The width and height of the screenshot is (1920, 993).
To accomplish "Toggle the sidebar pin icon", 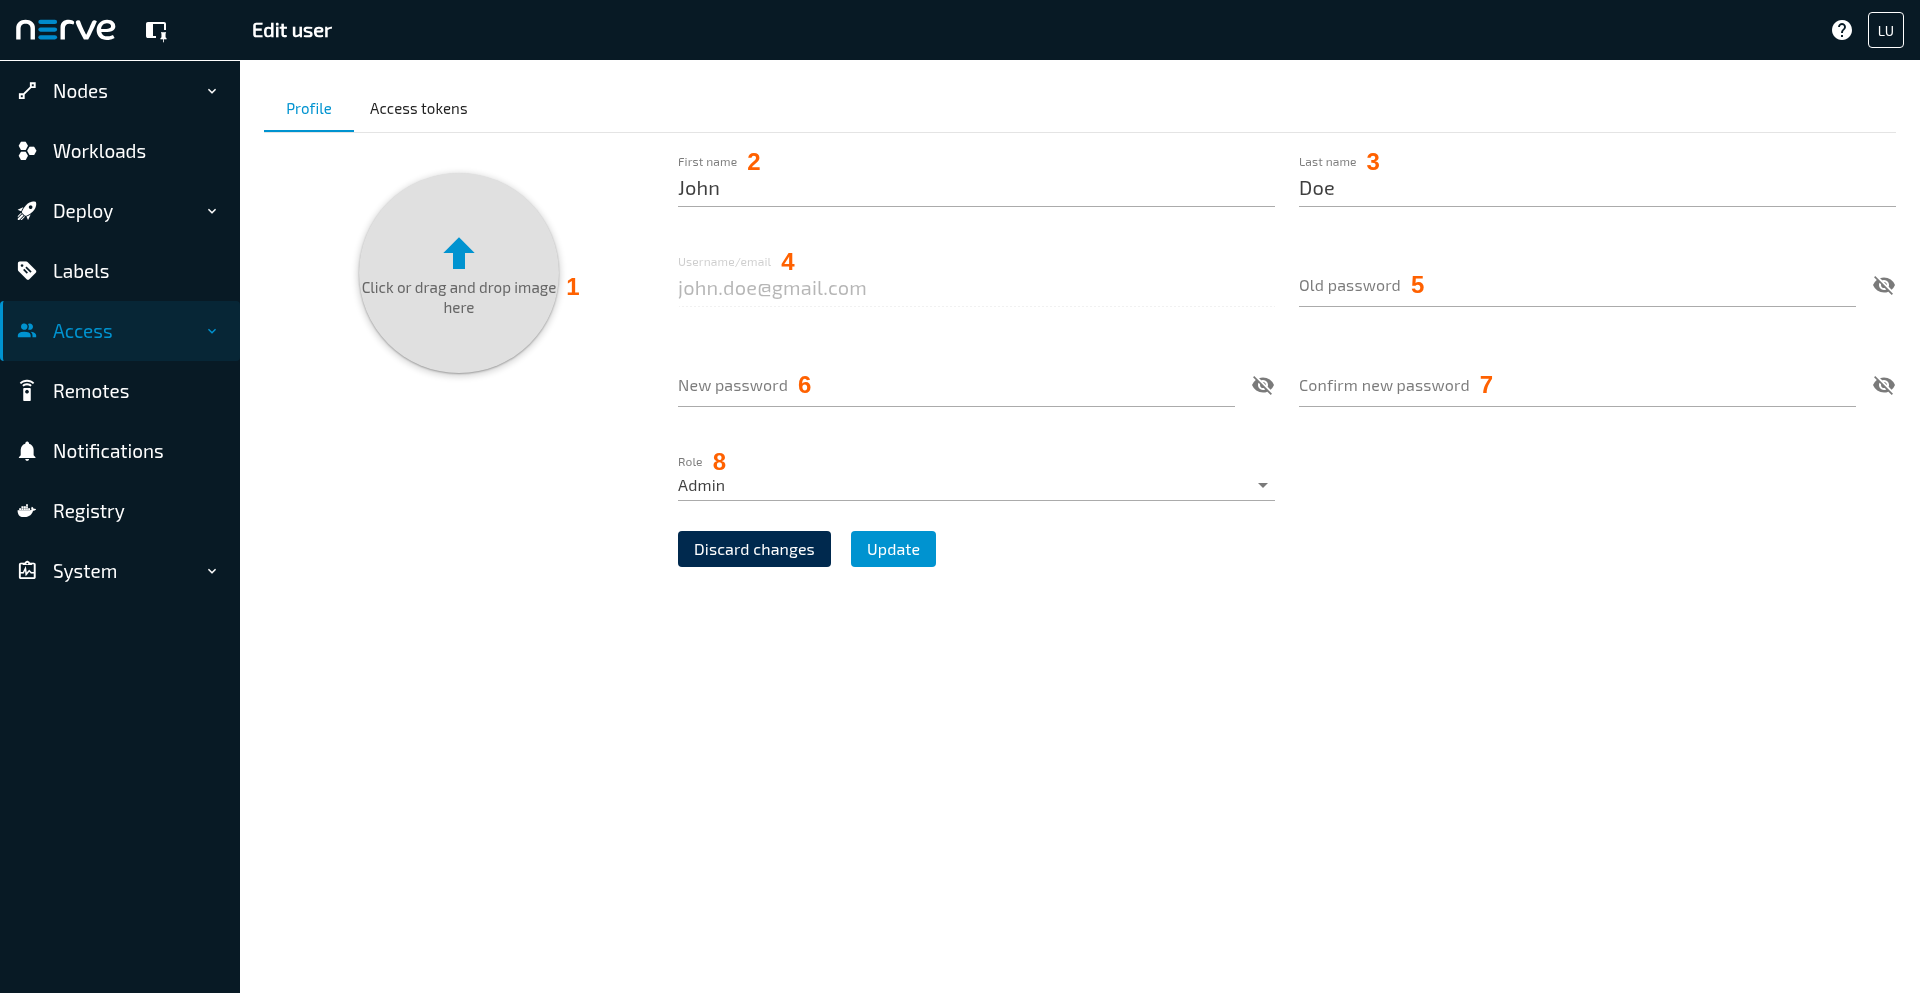I will [156, 31].
